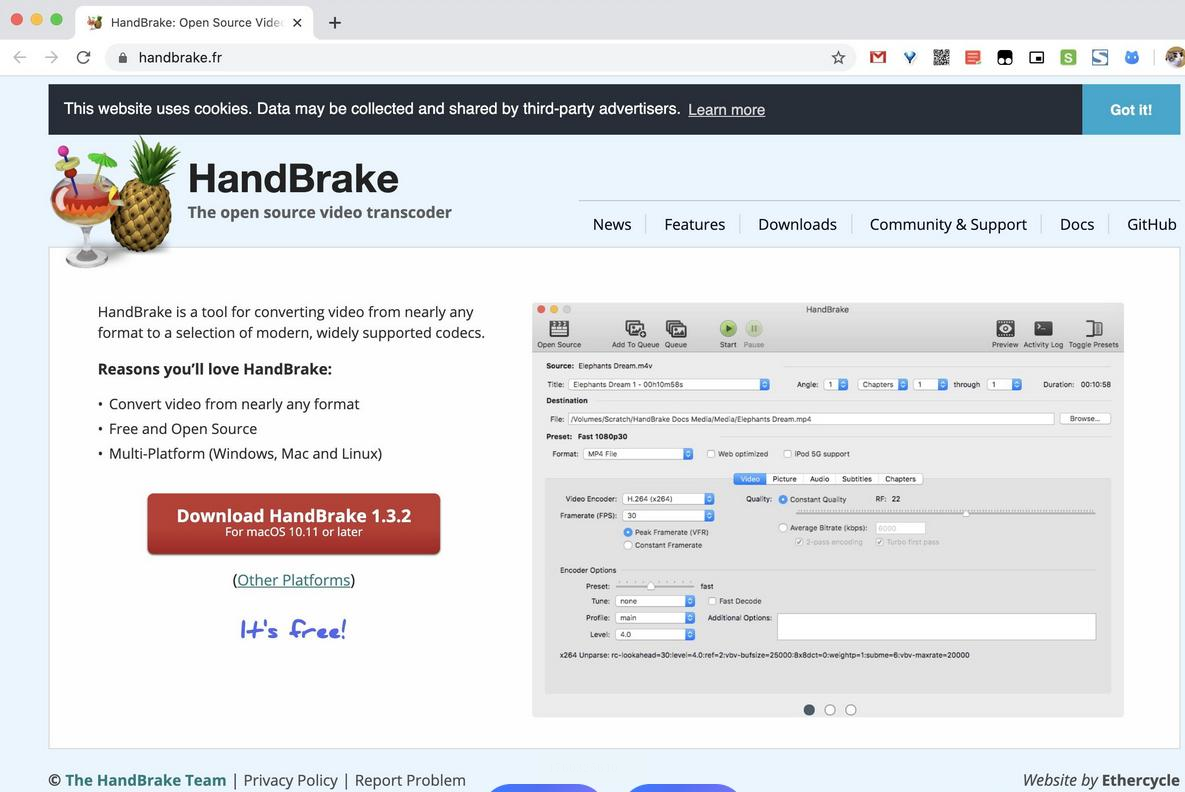
Task: Click the RF quality slider
Action: [x=945, y=512]
